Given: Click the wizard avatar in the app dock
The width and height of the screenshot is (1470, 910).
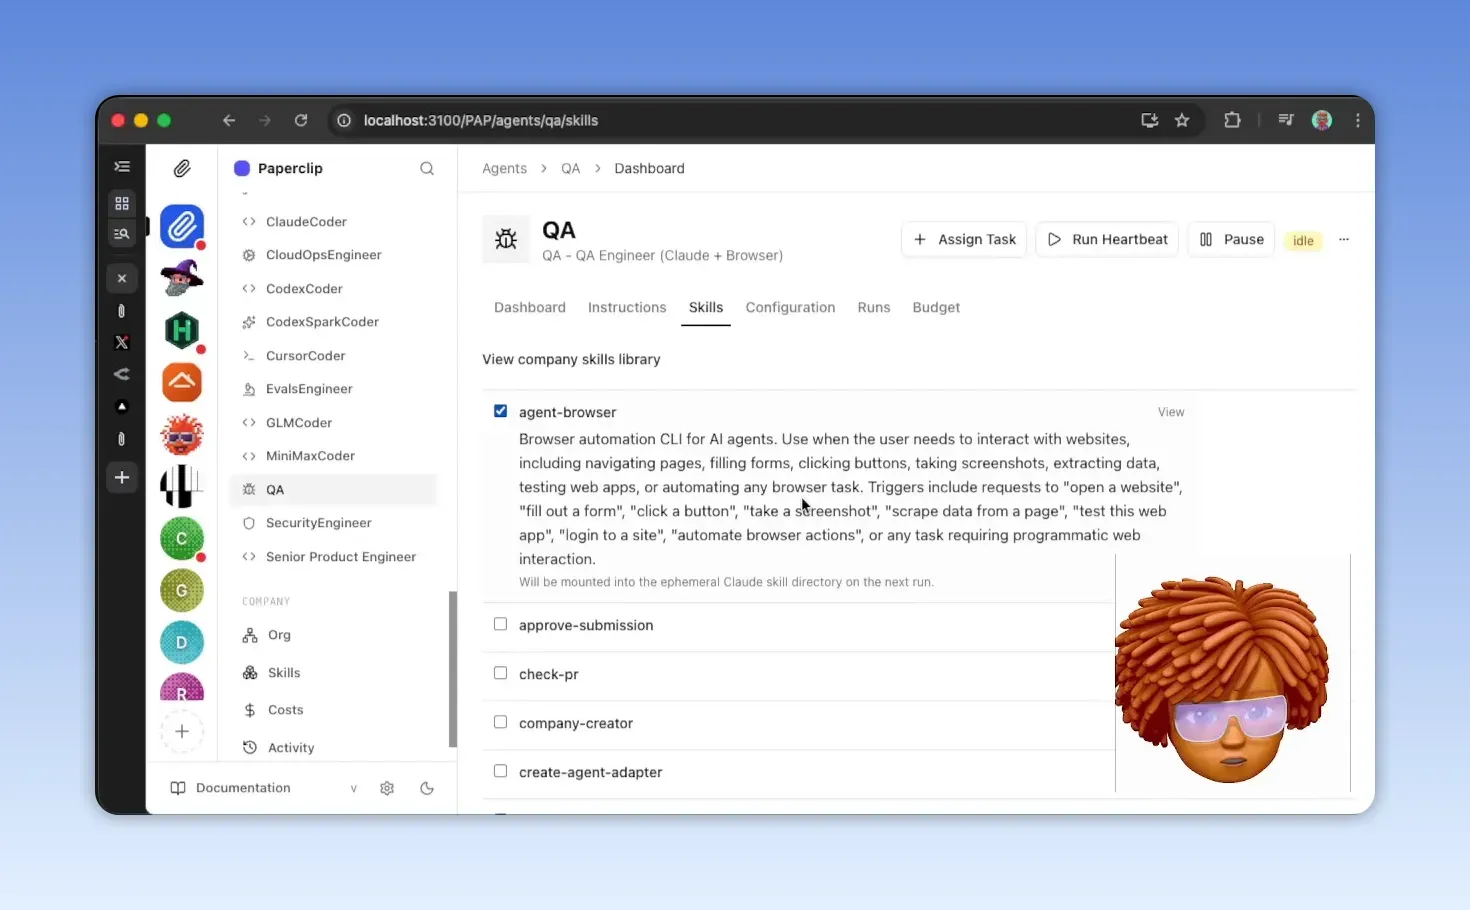Looking at the screenshot, I should (181, 278).
